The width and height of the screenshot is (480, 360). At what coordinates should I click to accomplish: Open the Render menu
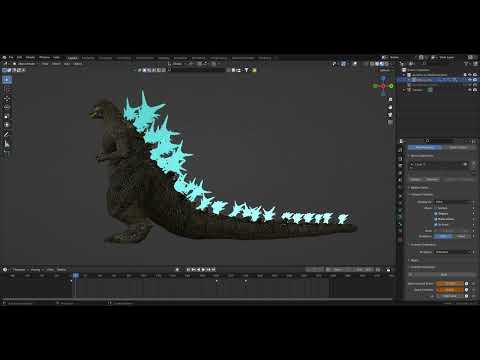click(x=30, y=57)
